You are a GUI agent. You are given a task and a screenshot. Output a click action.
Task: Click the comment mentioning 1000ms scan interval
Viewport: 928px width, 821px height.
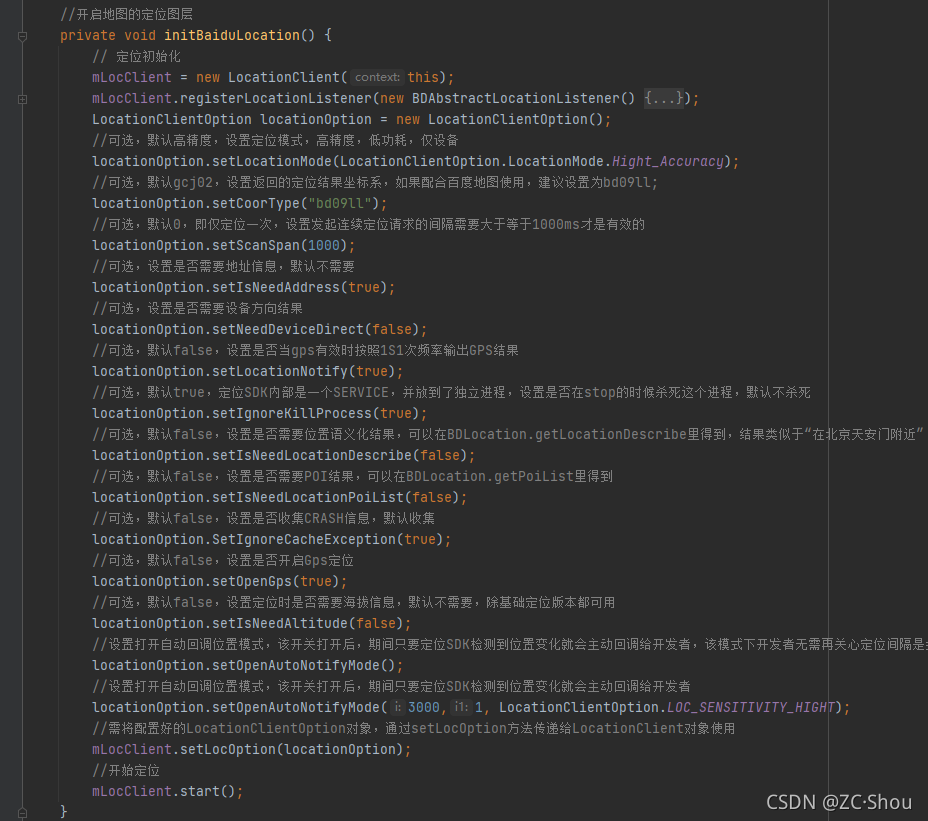[x=368, y=224]
